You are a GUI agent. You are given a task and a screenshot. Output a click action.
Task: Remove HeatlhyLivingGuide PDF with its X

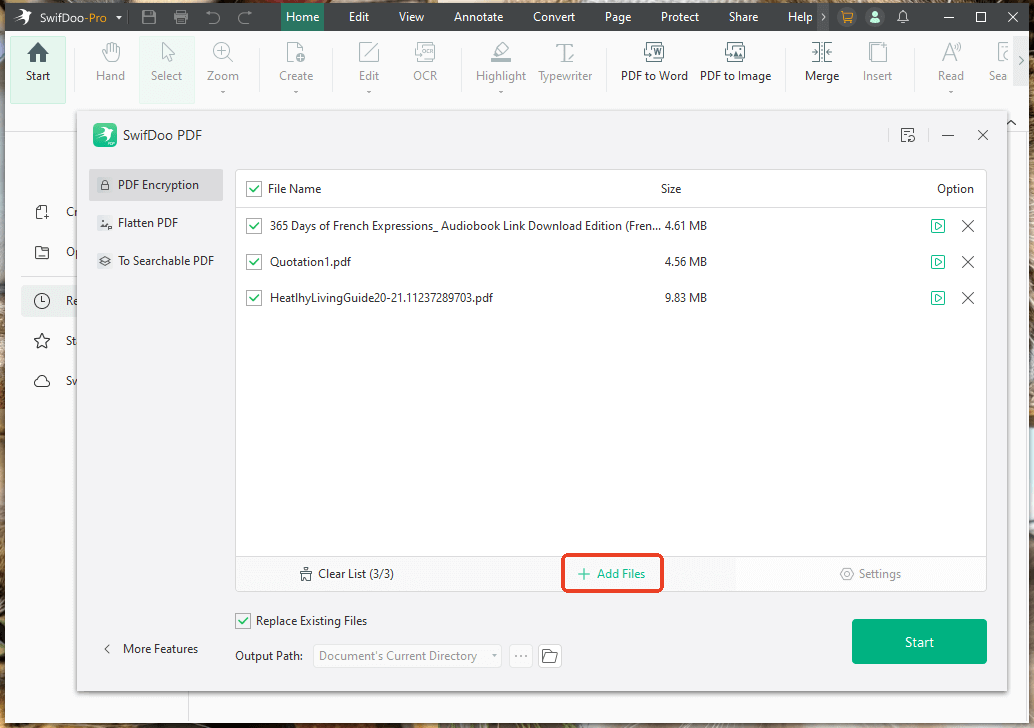point(967,298)
